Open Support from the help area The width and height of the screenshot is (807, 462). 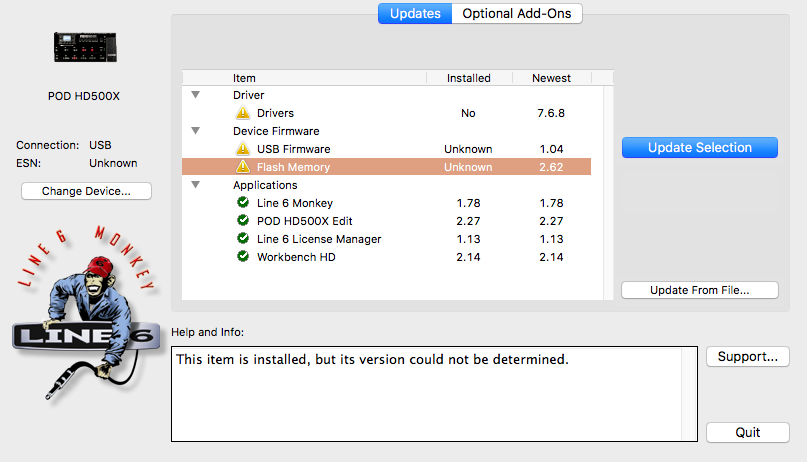pyautogui.click(x=747, y=356)
